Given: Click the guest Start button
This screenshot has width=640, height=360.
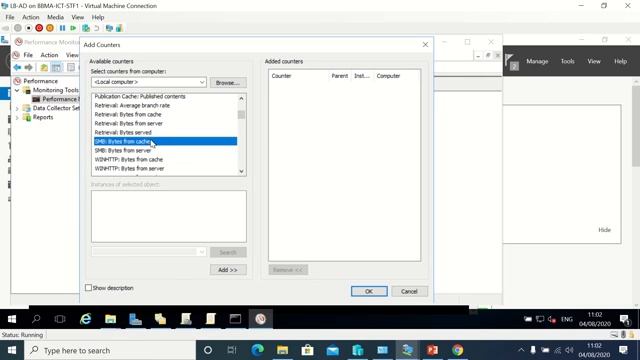Looking at the screenshot, I should 12,319.
